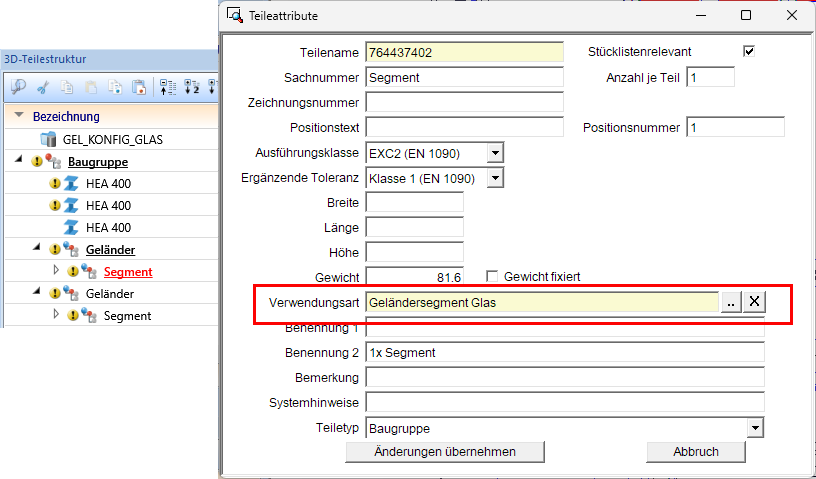The height and width of the screenshot is (479, 816).
Task: Click the Verwendungsart field Geländersegment Glas
Action: [542, 302]
